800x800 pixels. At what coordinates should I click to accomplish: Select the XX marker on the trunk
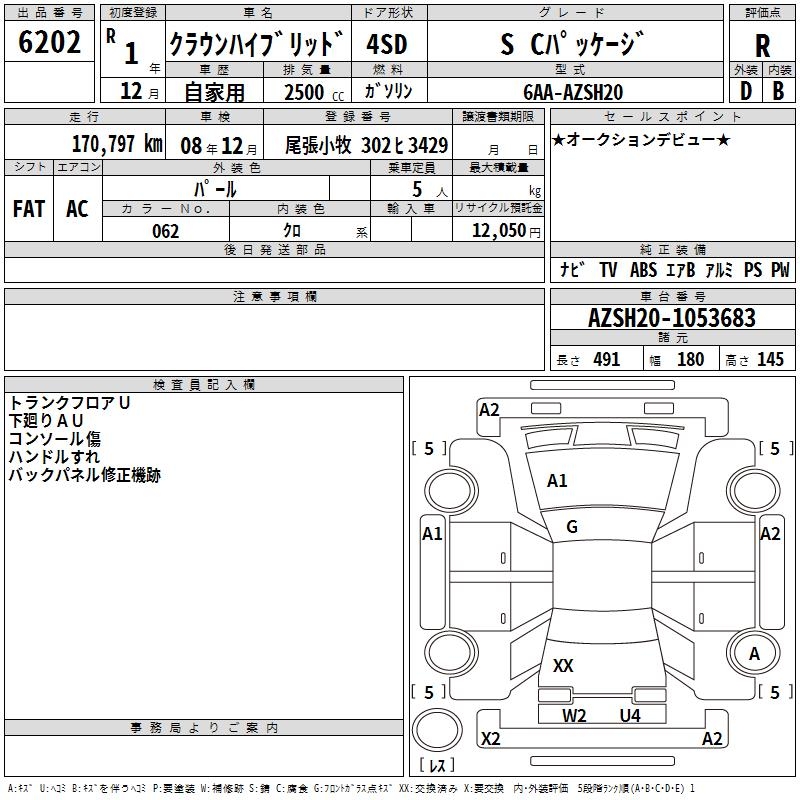563,666
